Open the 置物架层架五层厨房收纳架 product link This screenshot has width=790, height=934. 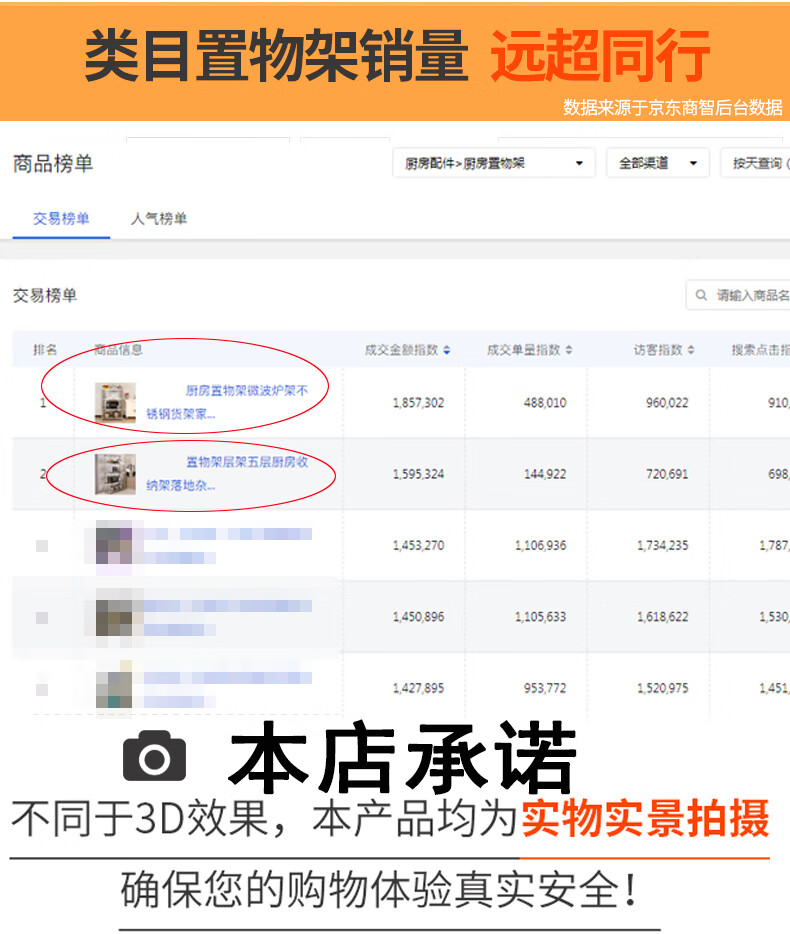click(246, 463)
